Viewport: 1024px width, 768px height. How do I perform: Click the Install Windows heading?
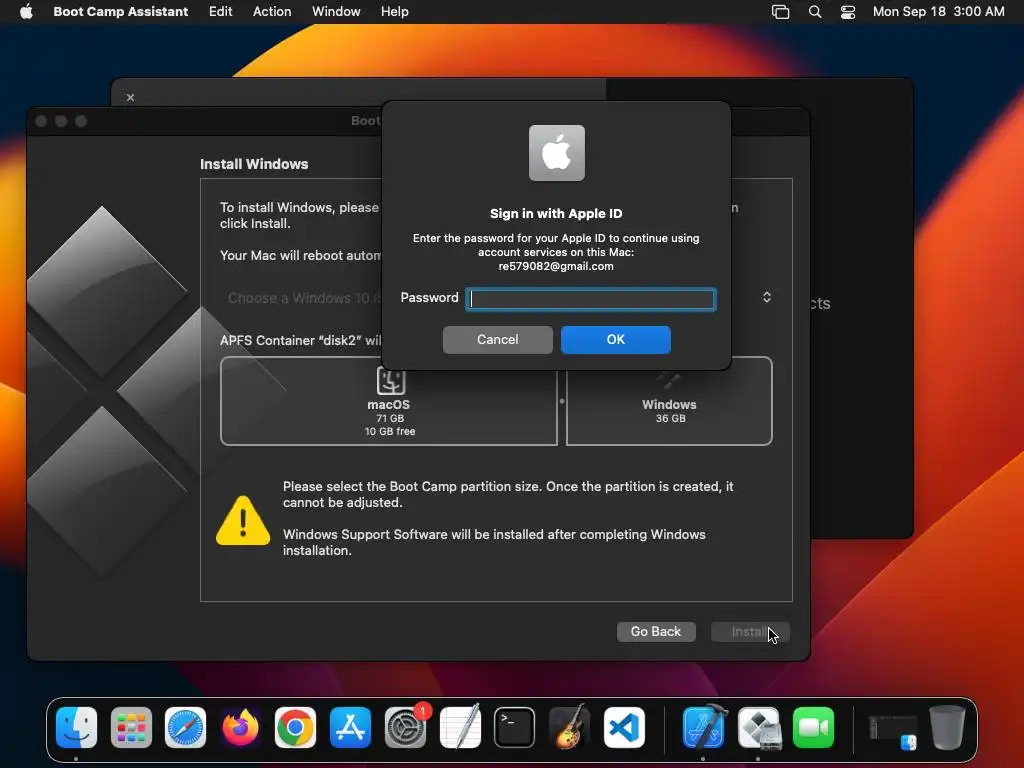click(254, 164)
